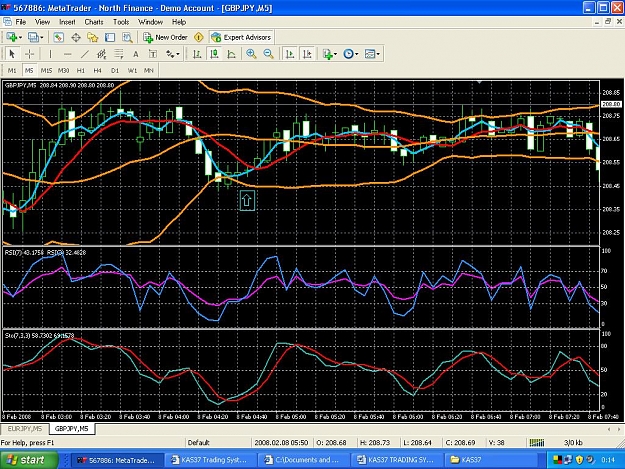Select the H1 timeframe button
Screen dimensions: 625x469
point(81,71)
